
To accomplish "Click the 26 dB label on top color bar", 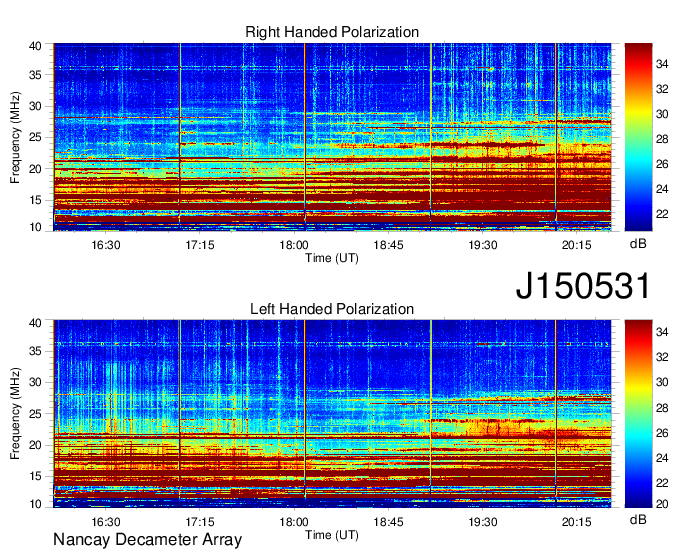I will pos(662,164).
